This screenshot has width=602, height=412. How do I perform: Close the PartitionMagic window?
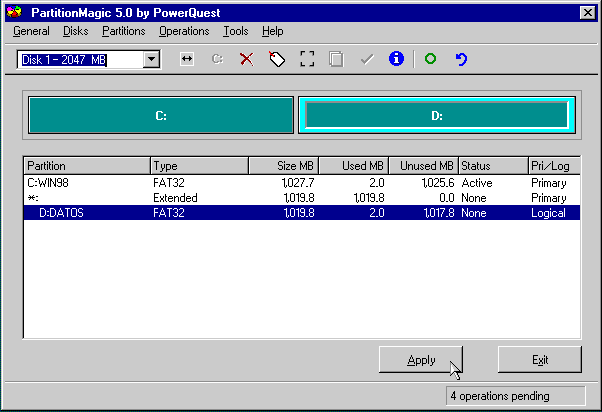[588, 13]
